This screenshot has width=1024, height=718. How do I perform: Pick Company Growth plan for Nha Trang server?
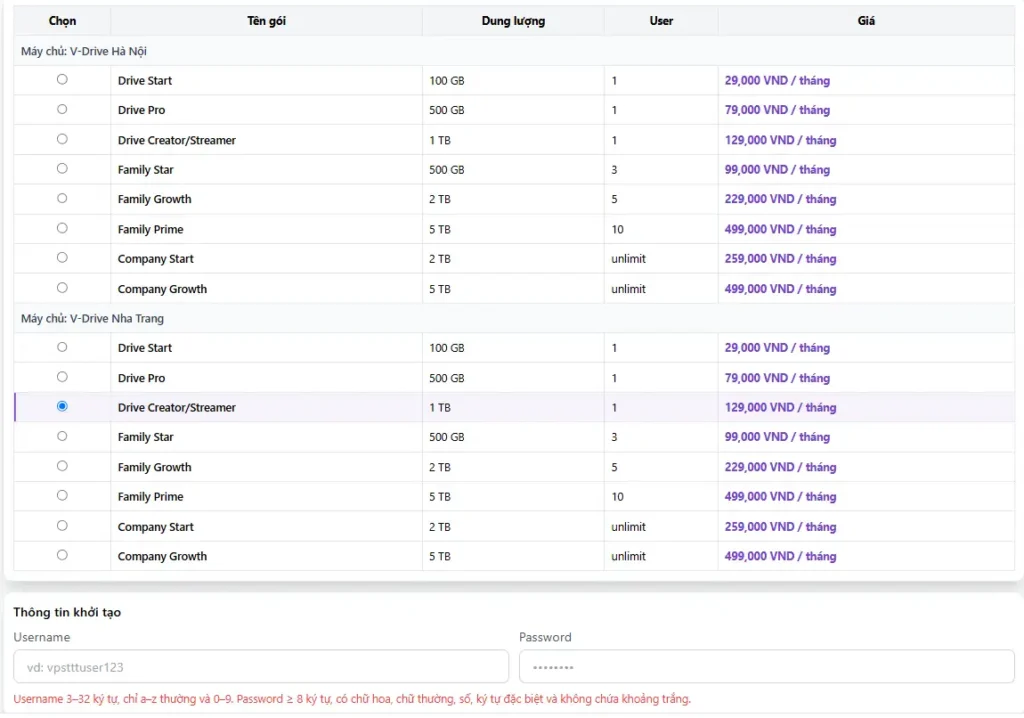pyautogui.click(x=62, y=555)
